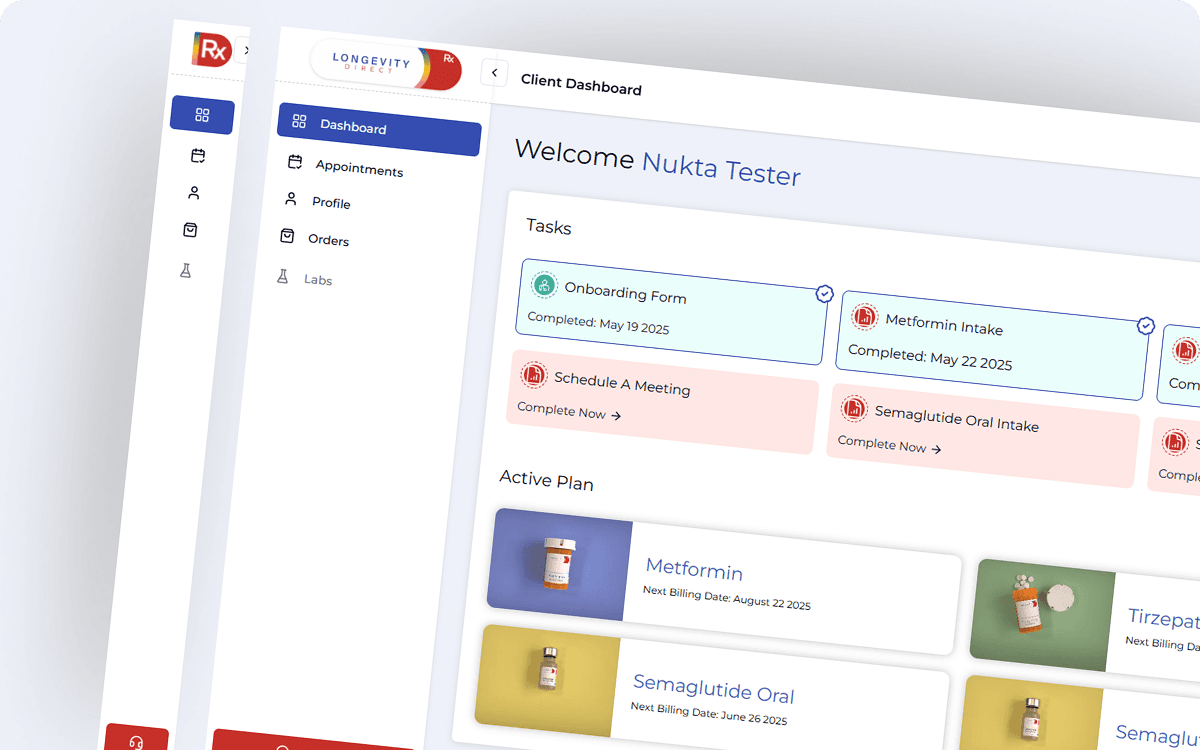This screenshot has width=1200, height=750.
Task: Click the Longevity Direct Rx logo
Action: pyautogui.click(x=386, y=66)
